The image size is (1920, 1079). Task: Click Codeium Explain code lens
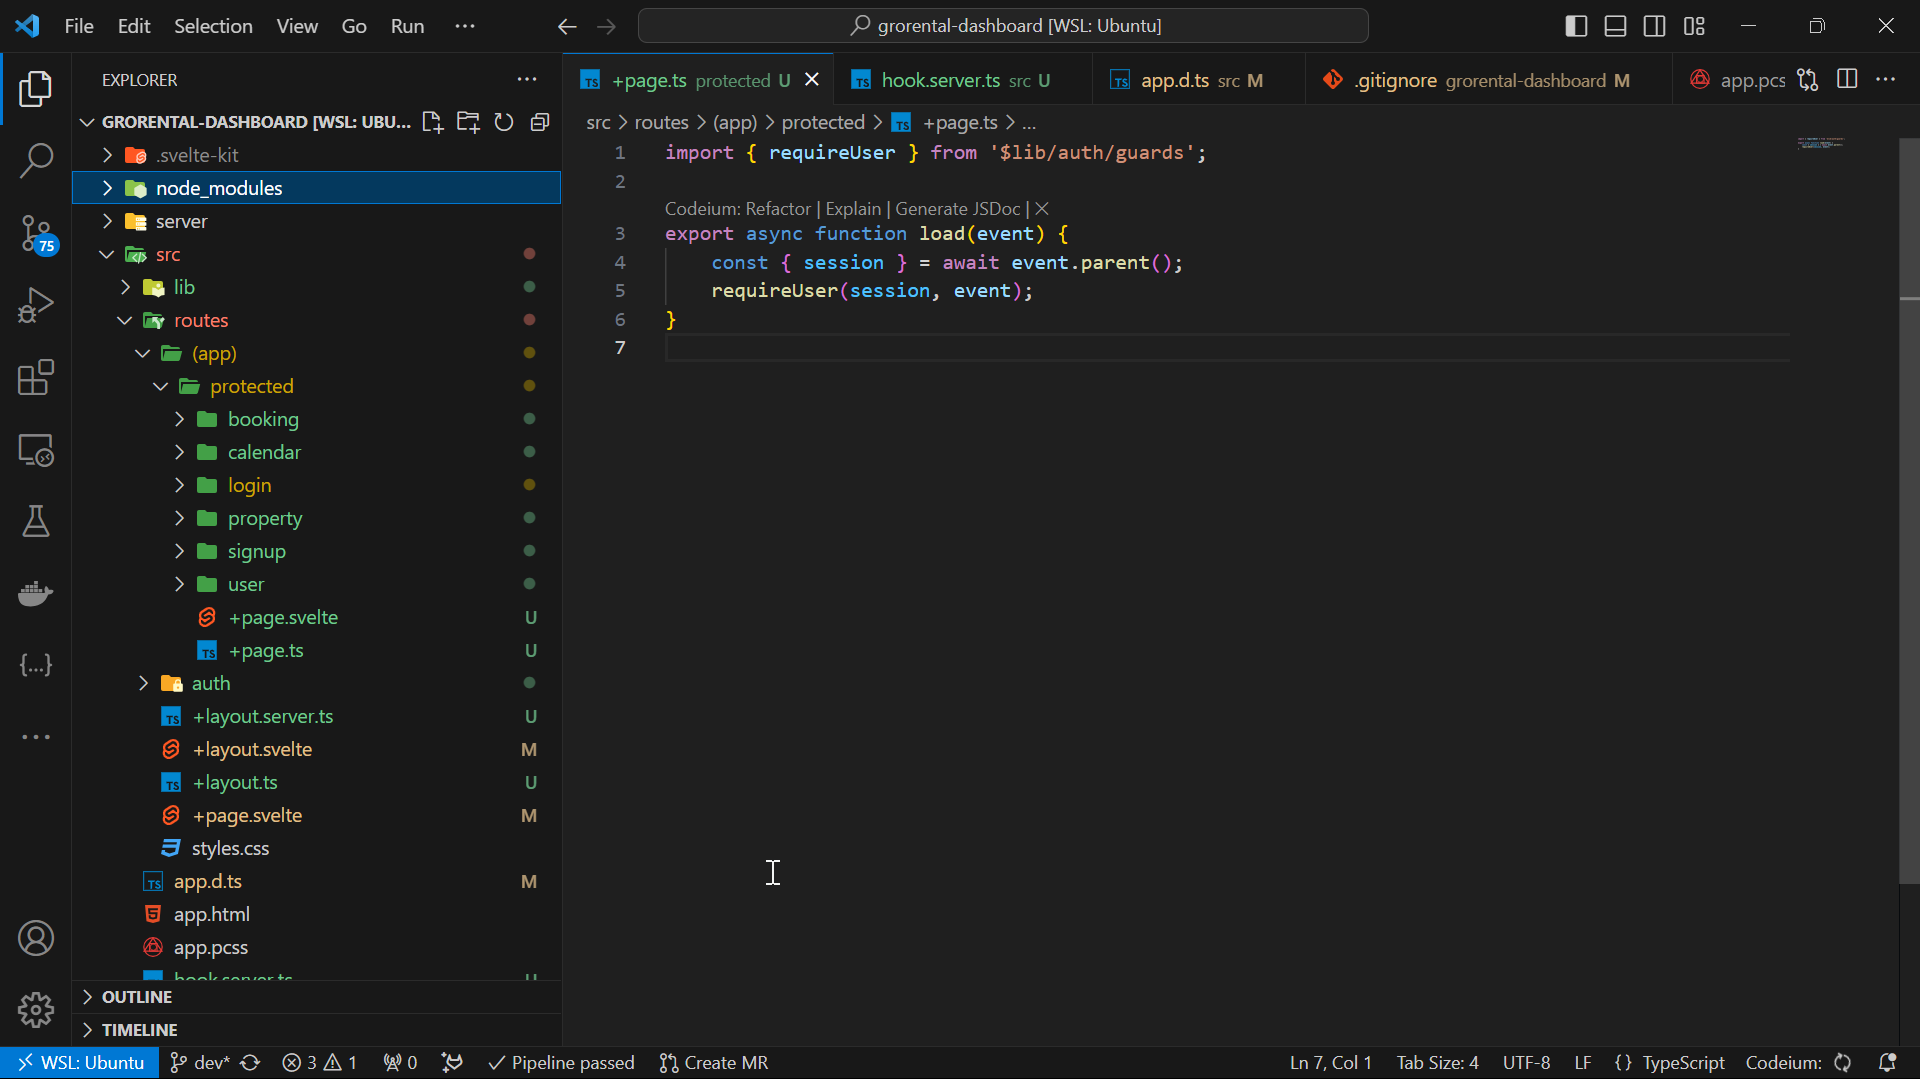[x=853, y=209]
